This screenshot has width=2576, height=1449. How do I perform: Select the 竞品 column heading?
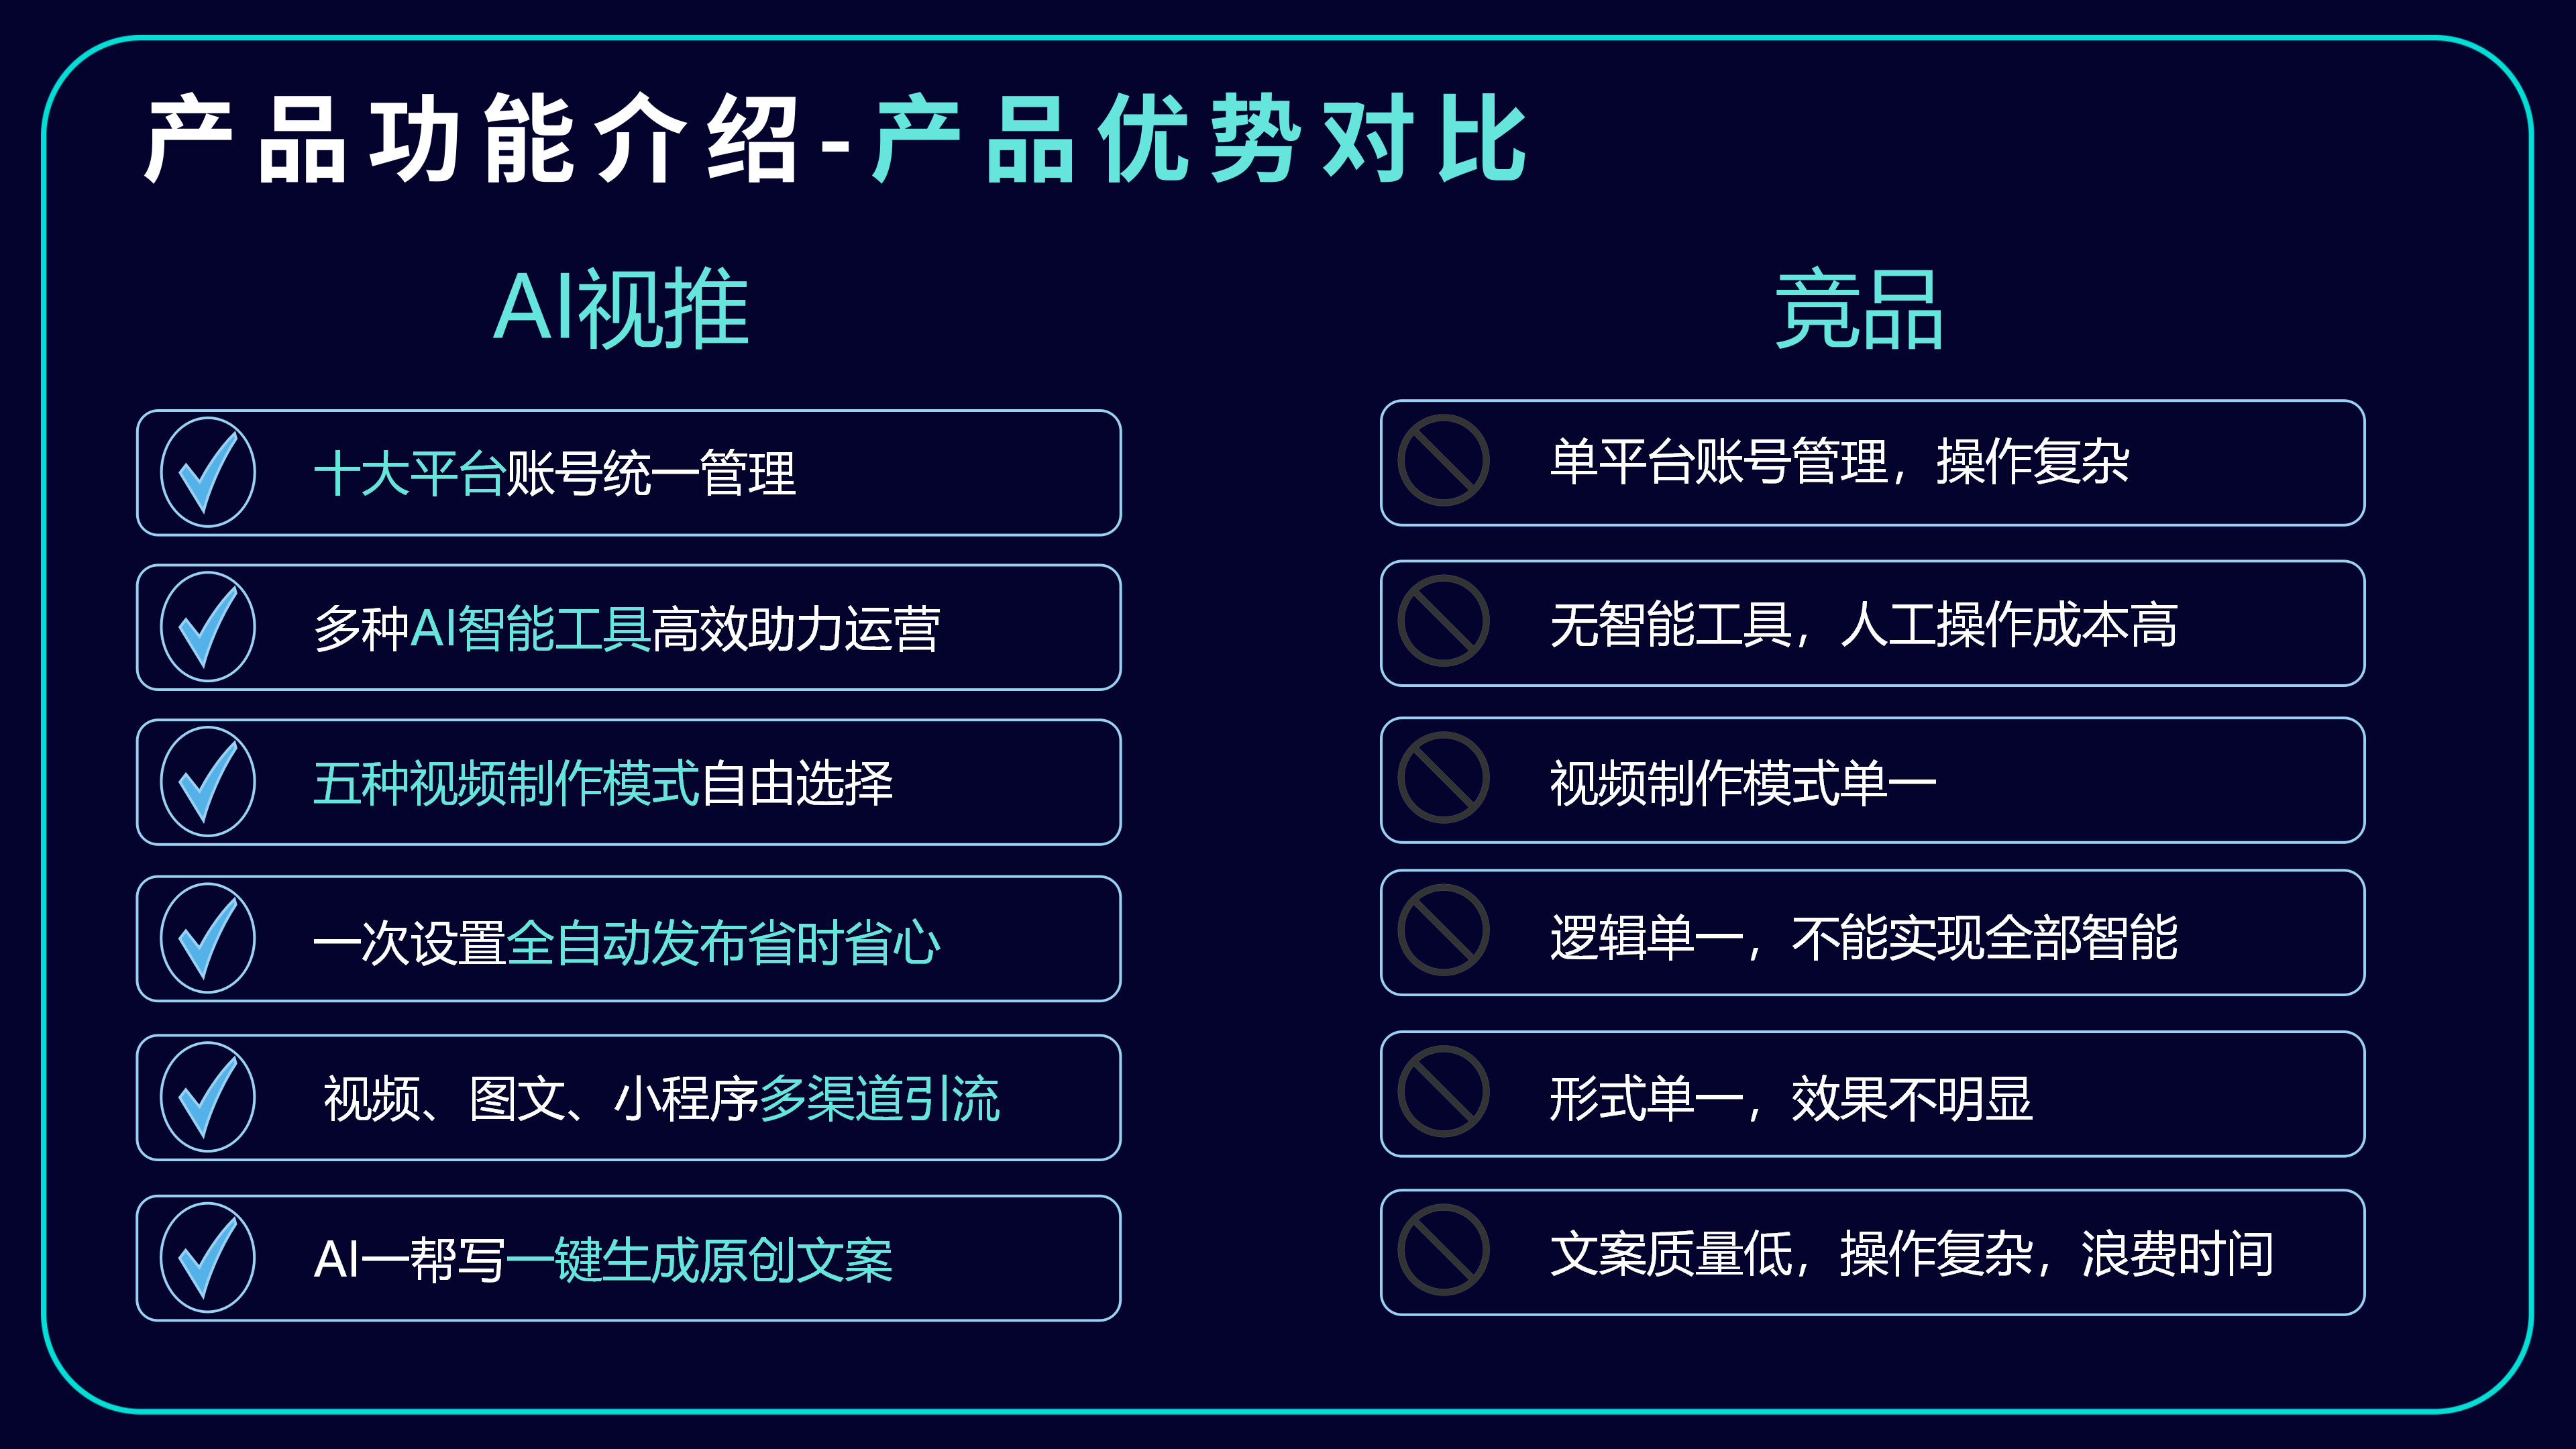click(1859, 310)
